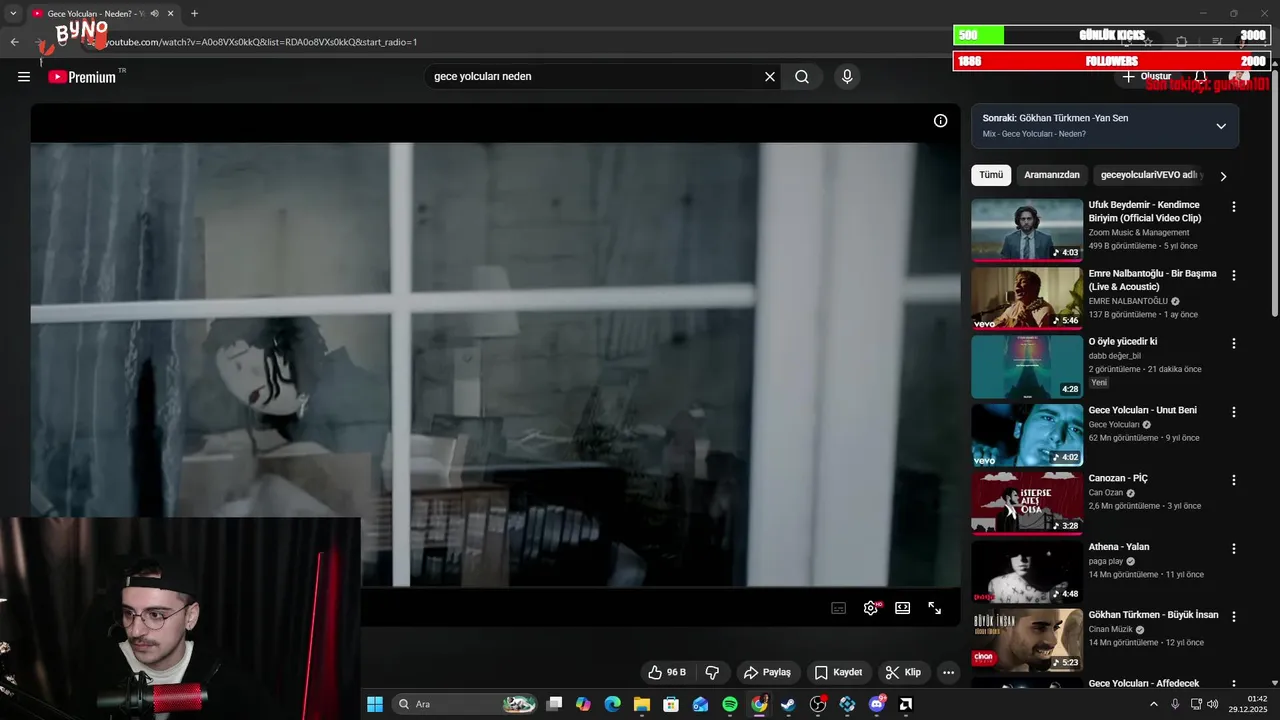This screenshot has width=1280, height=720.
Task: Open the O öyle yücedir ki thumbnail
Action: (x=1027, y=366)
